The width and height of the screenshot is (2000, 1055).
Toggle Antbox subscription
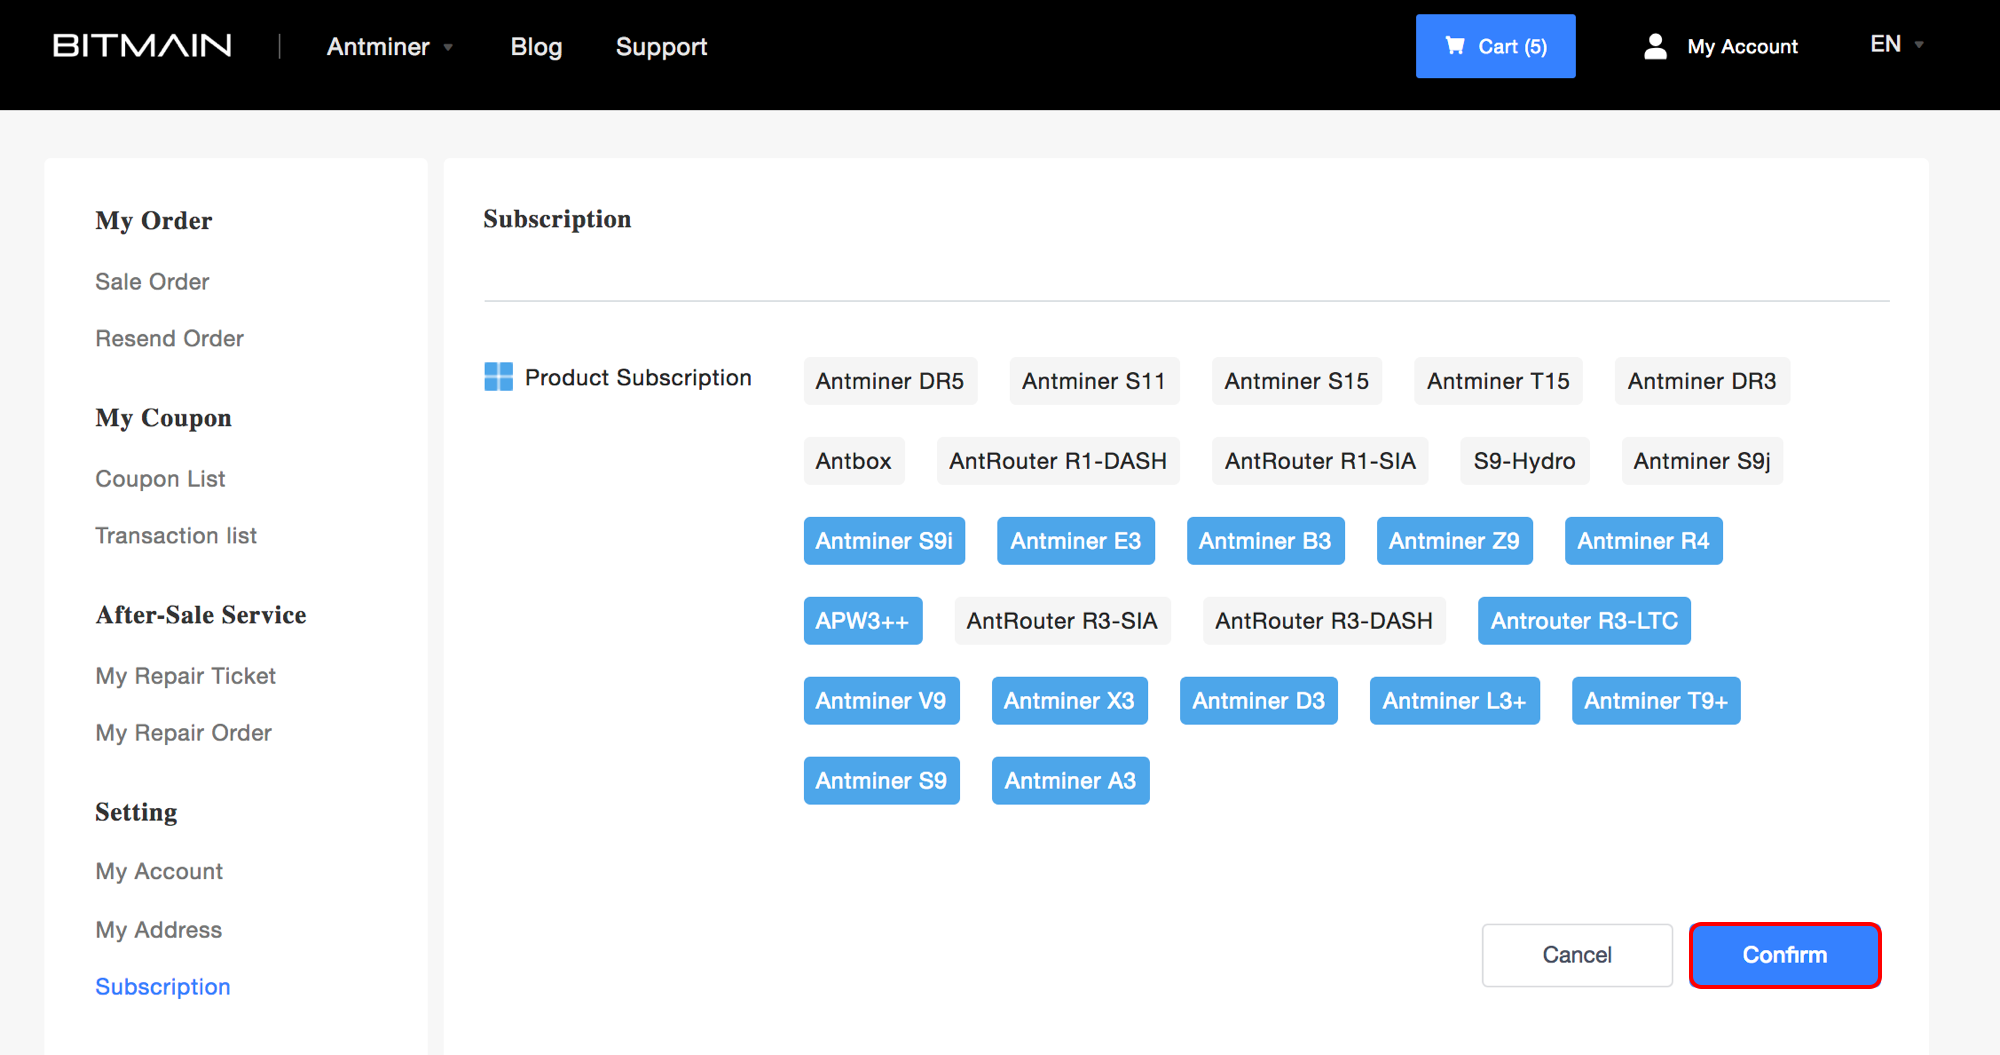tap(854, 461)
